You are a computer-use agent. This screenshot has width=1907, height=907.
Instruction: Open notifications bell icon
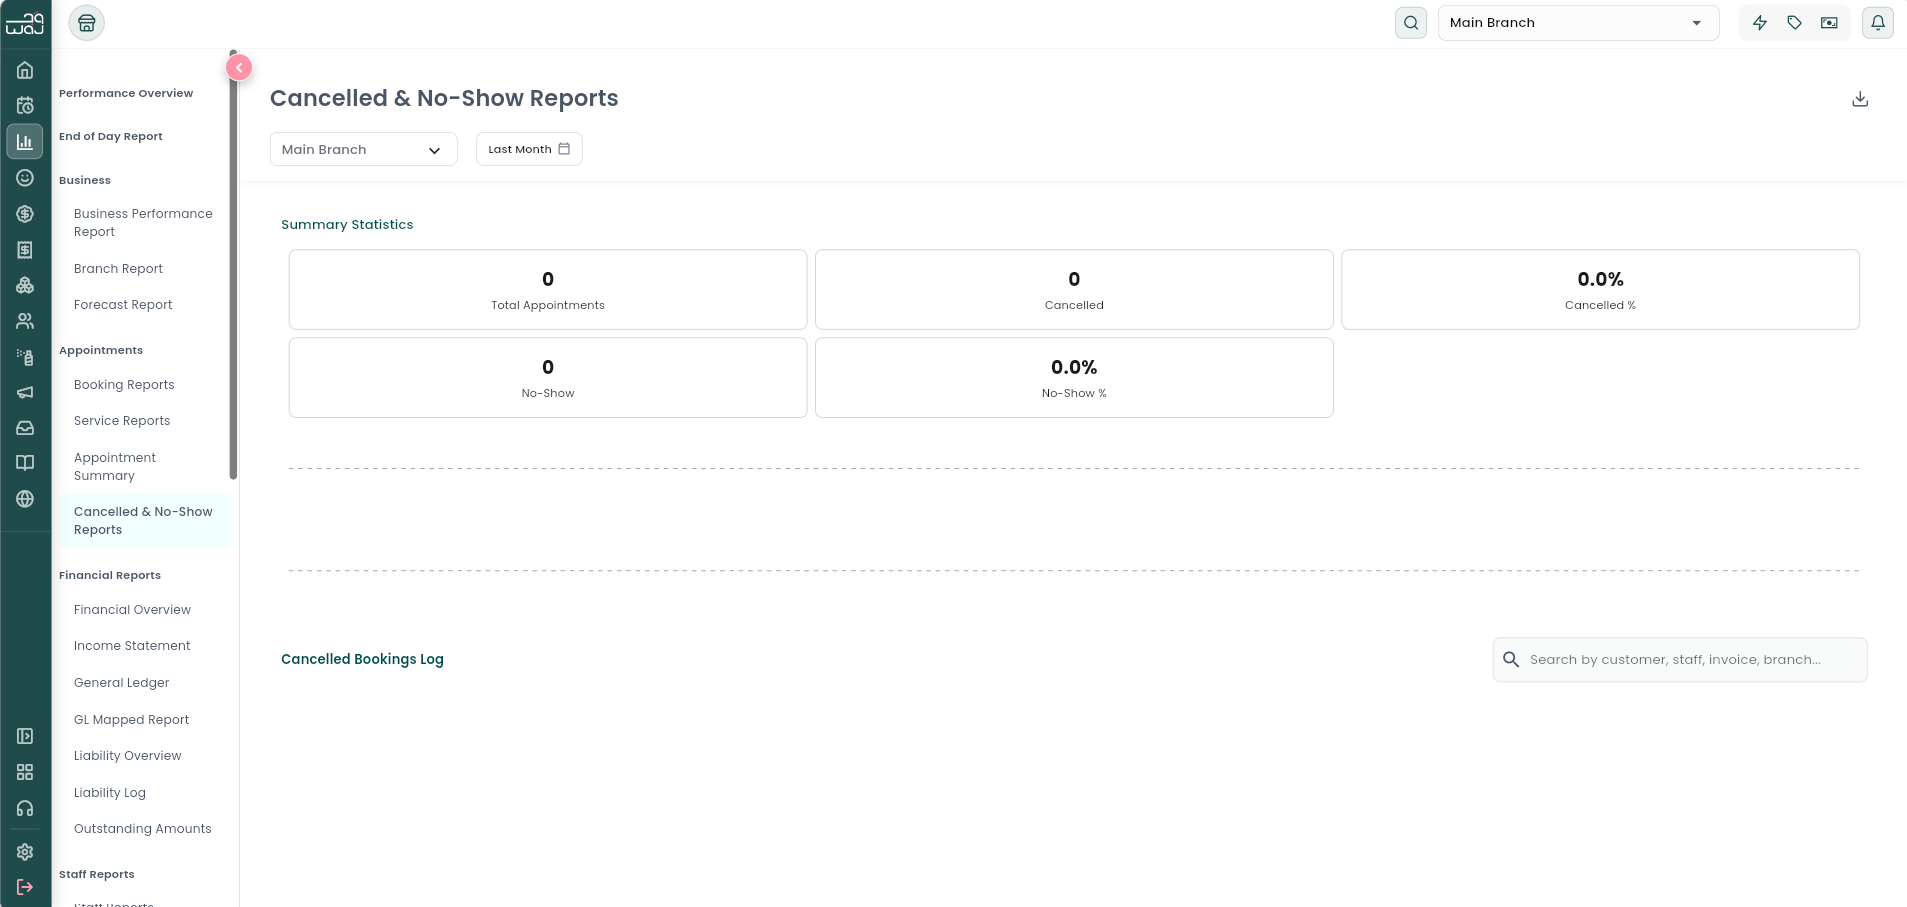tap(1878, 23)
